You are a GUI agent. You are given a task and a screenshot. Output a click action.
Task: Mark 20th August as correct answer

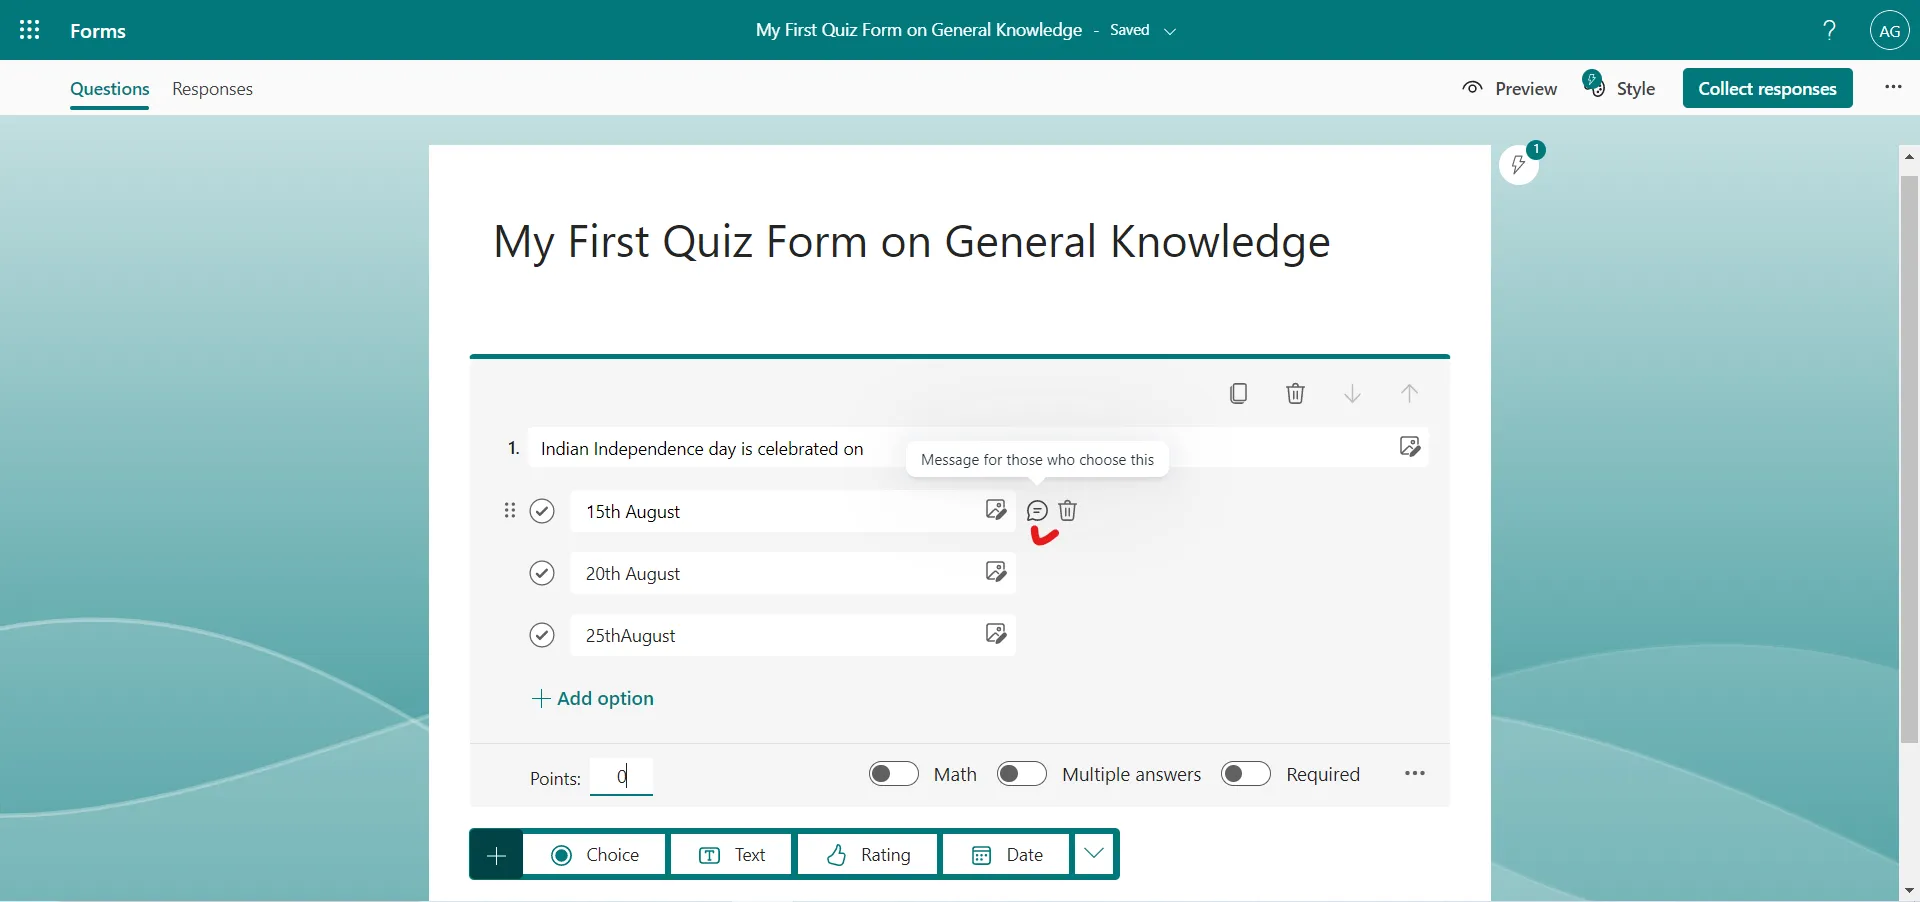pyautogui.click(x=542, y=573)
